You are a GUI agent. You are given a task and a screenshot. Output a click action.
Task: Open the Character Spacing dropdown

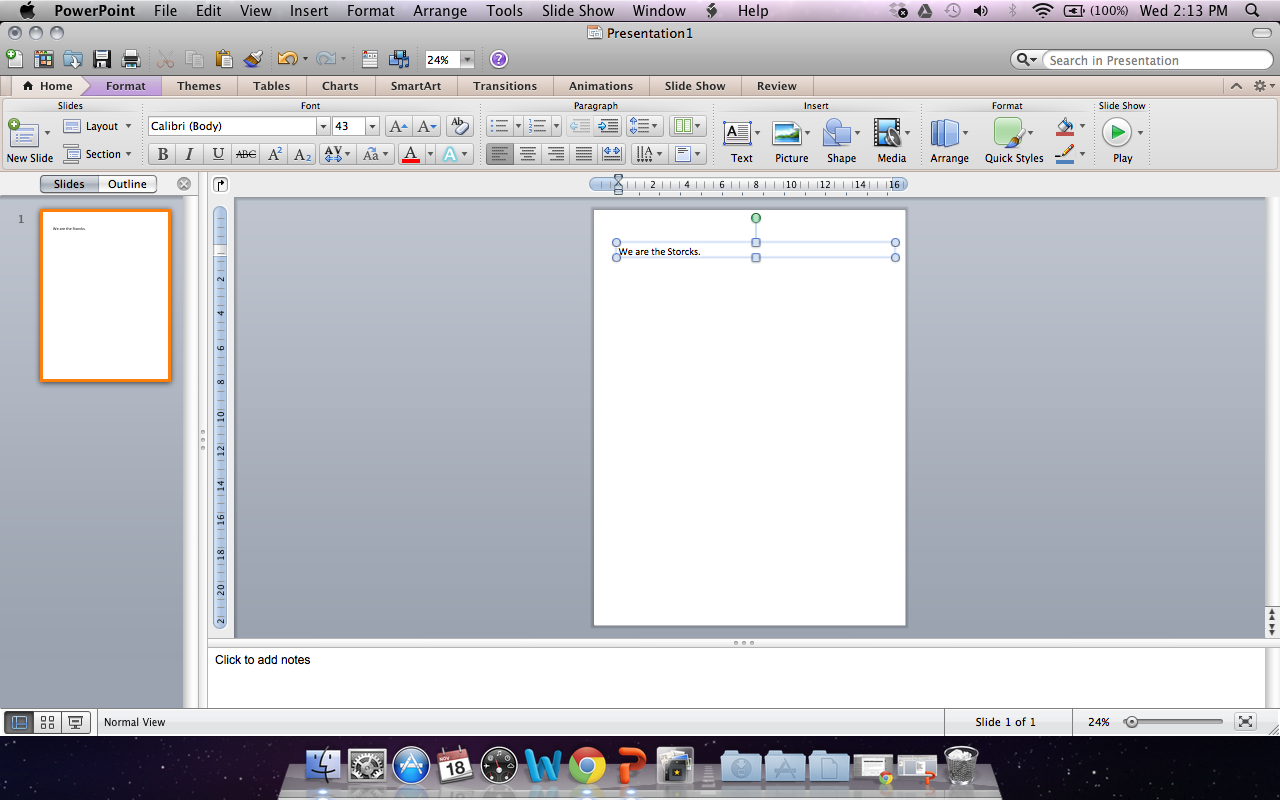pyautogui.click(x=337, y=154)
